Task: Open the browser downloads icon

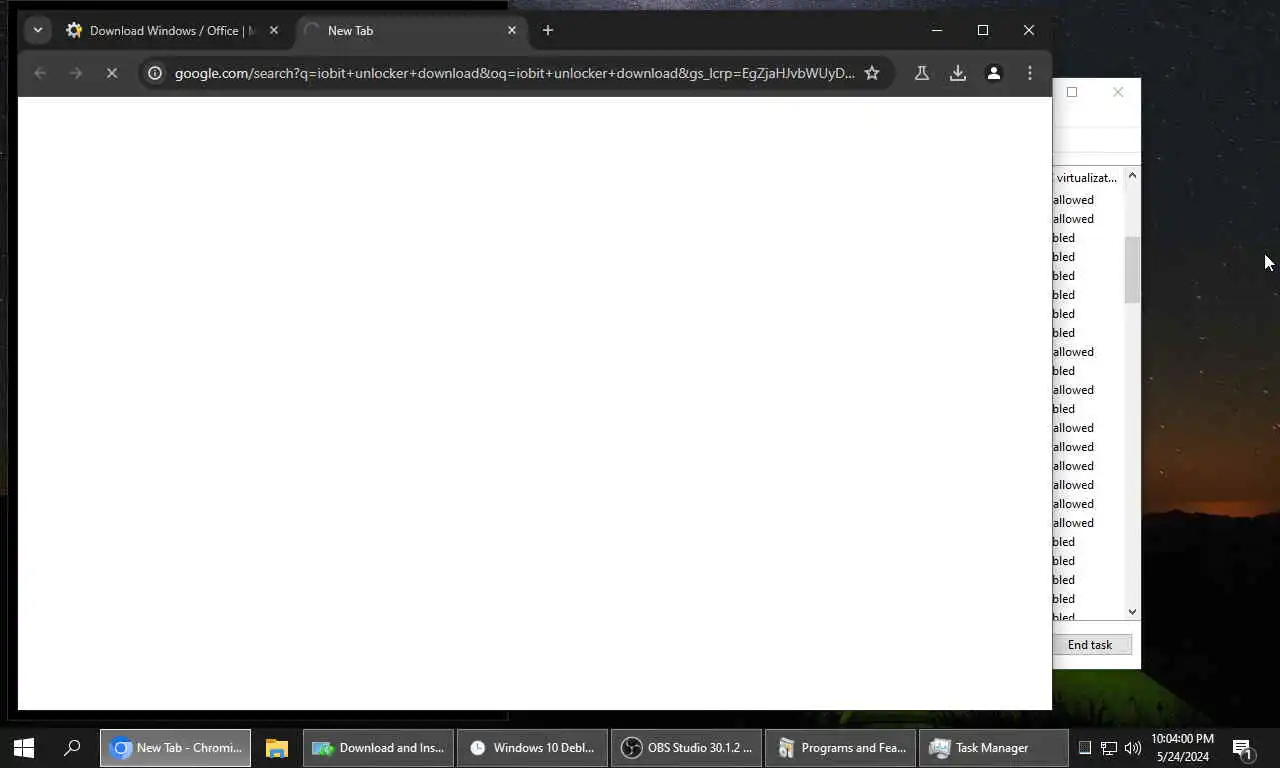Action: pyautogui.click(x=958, y=73)
